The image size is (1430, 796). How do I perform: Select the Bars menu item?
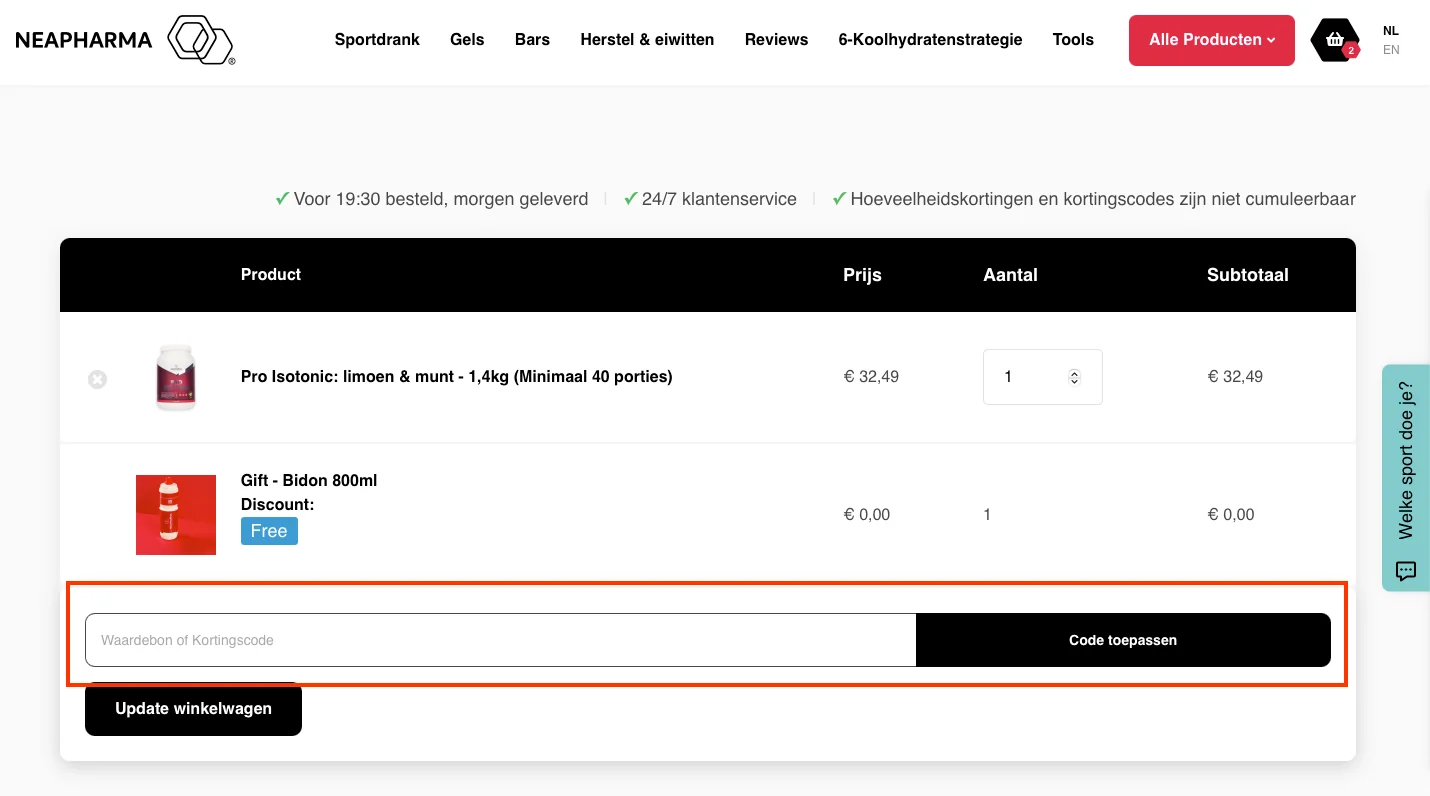coord(532,40)
